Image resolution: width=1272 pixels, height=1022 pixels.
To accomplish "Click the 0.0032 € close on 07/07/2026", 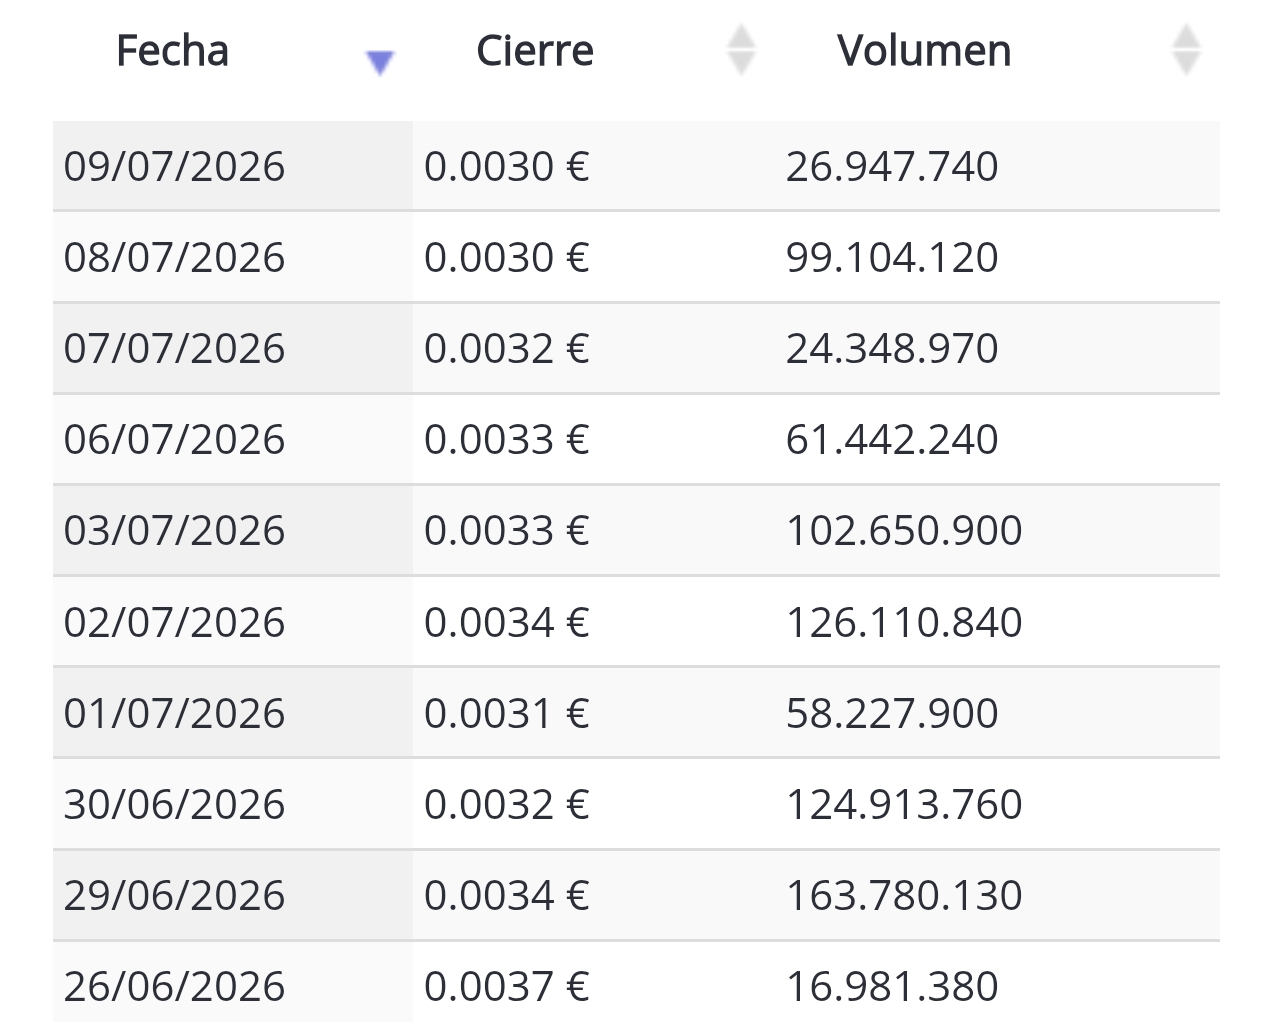I will (x=594, y=348).
